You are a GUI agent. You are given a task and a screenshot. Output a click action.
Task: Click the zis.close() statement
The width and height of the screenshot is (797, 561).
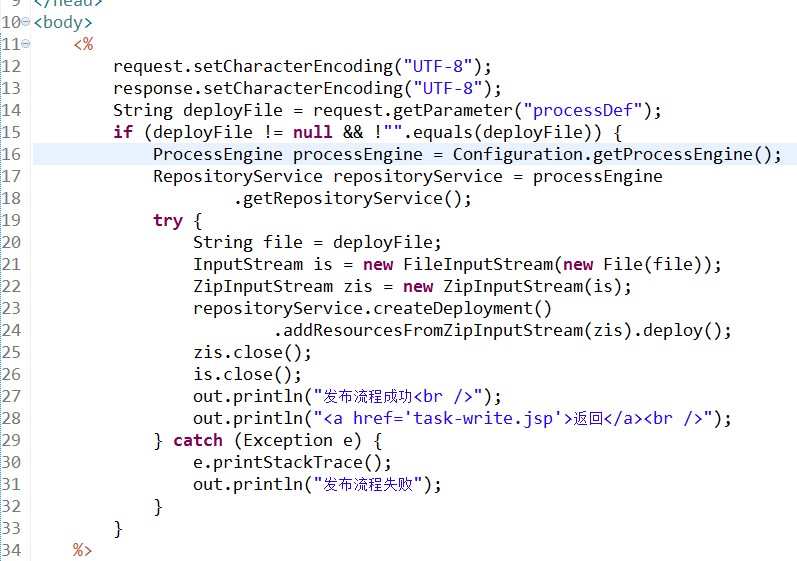[x=252, y=352]
